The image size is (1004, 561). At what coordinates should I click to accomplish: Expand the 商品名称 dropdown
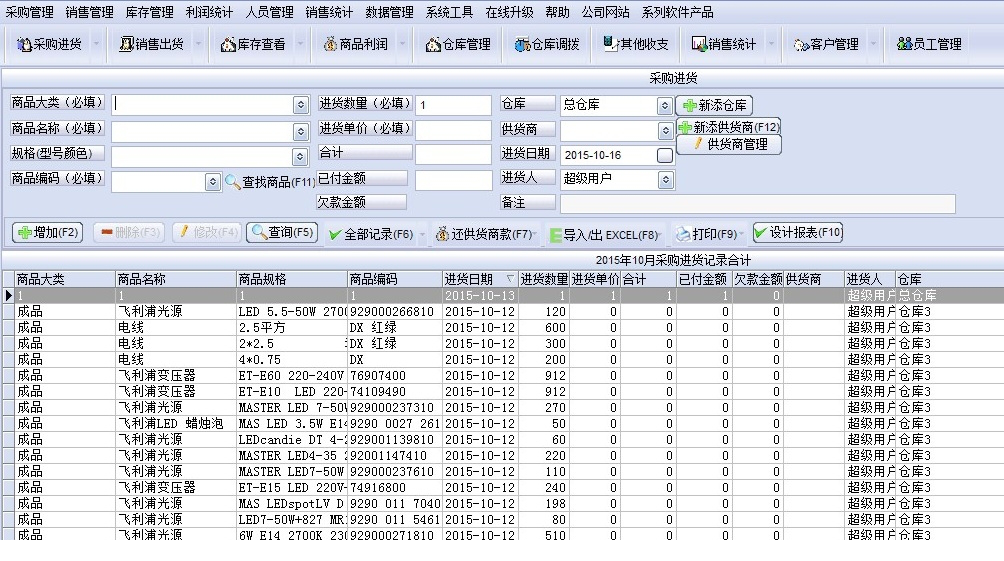pos(300,131)
